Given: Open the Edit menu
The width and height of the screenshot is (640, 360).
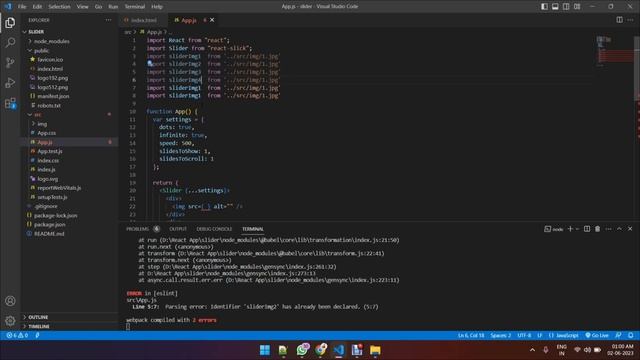Looking at the screenshot, I should point(37,7).
